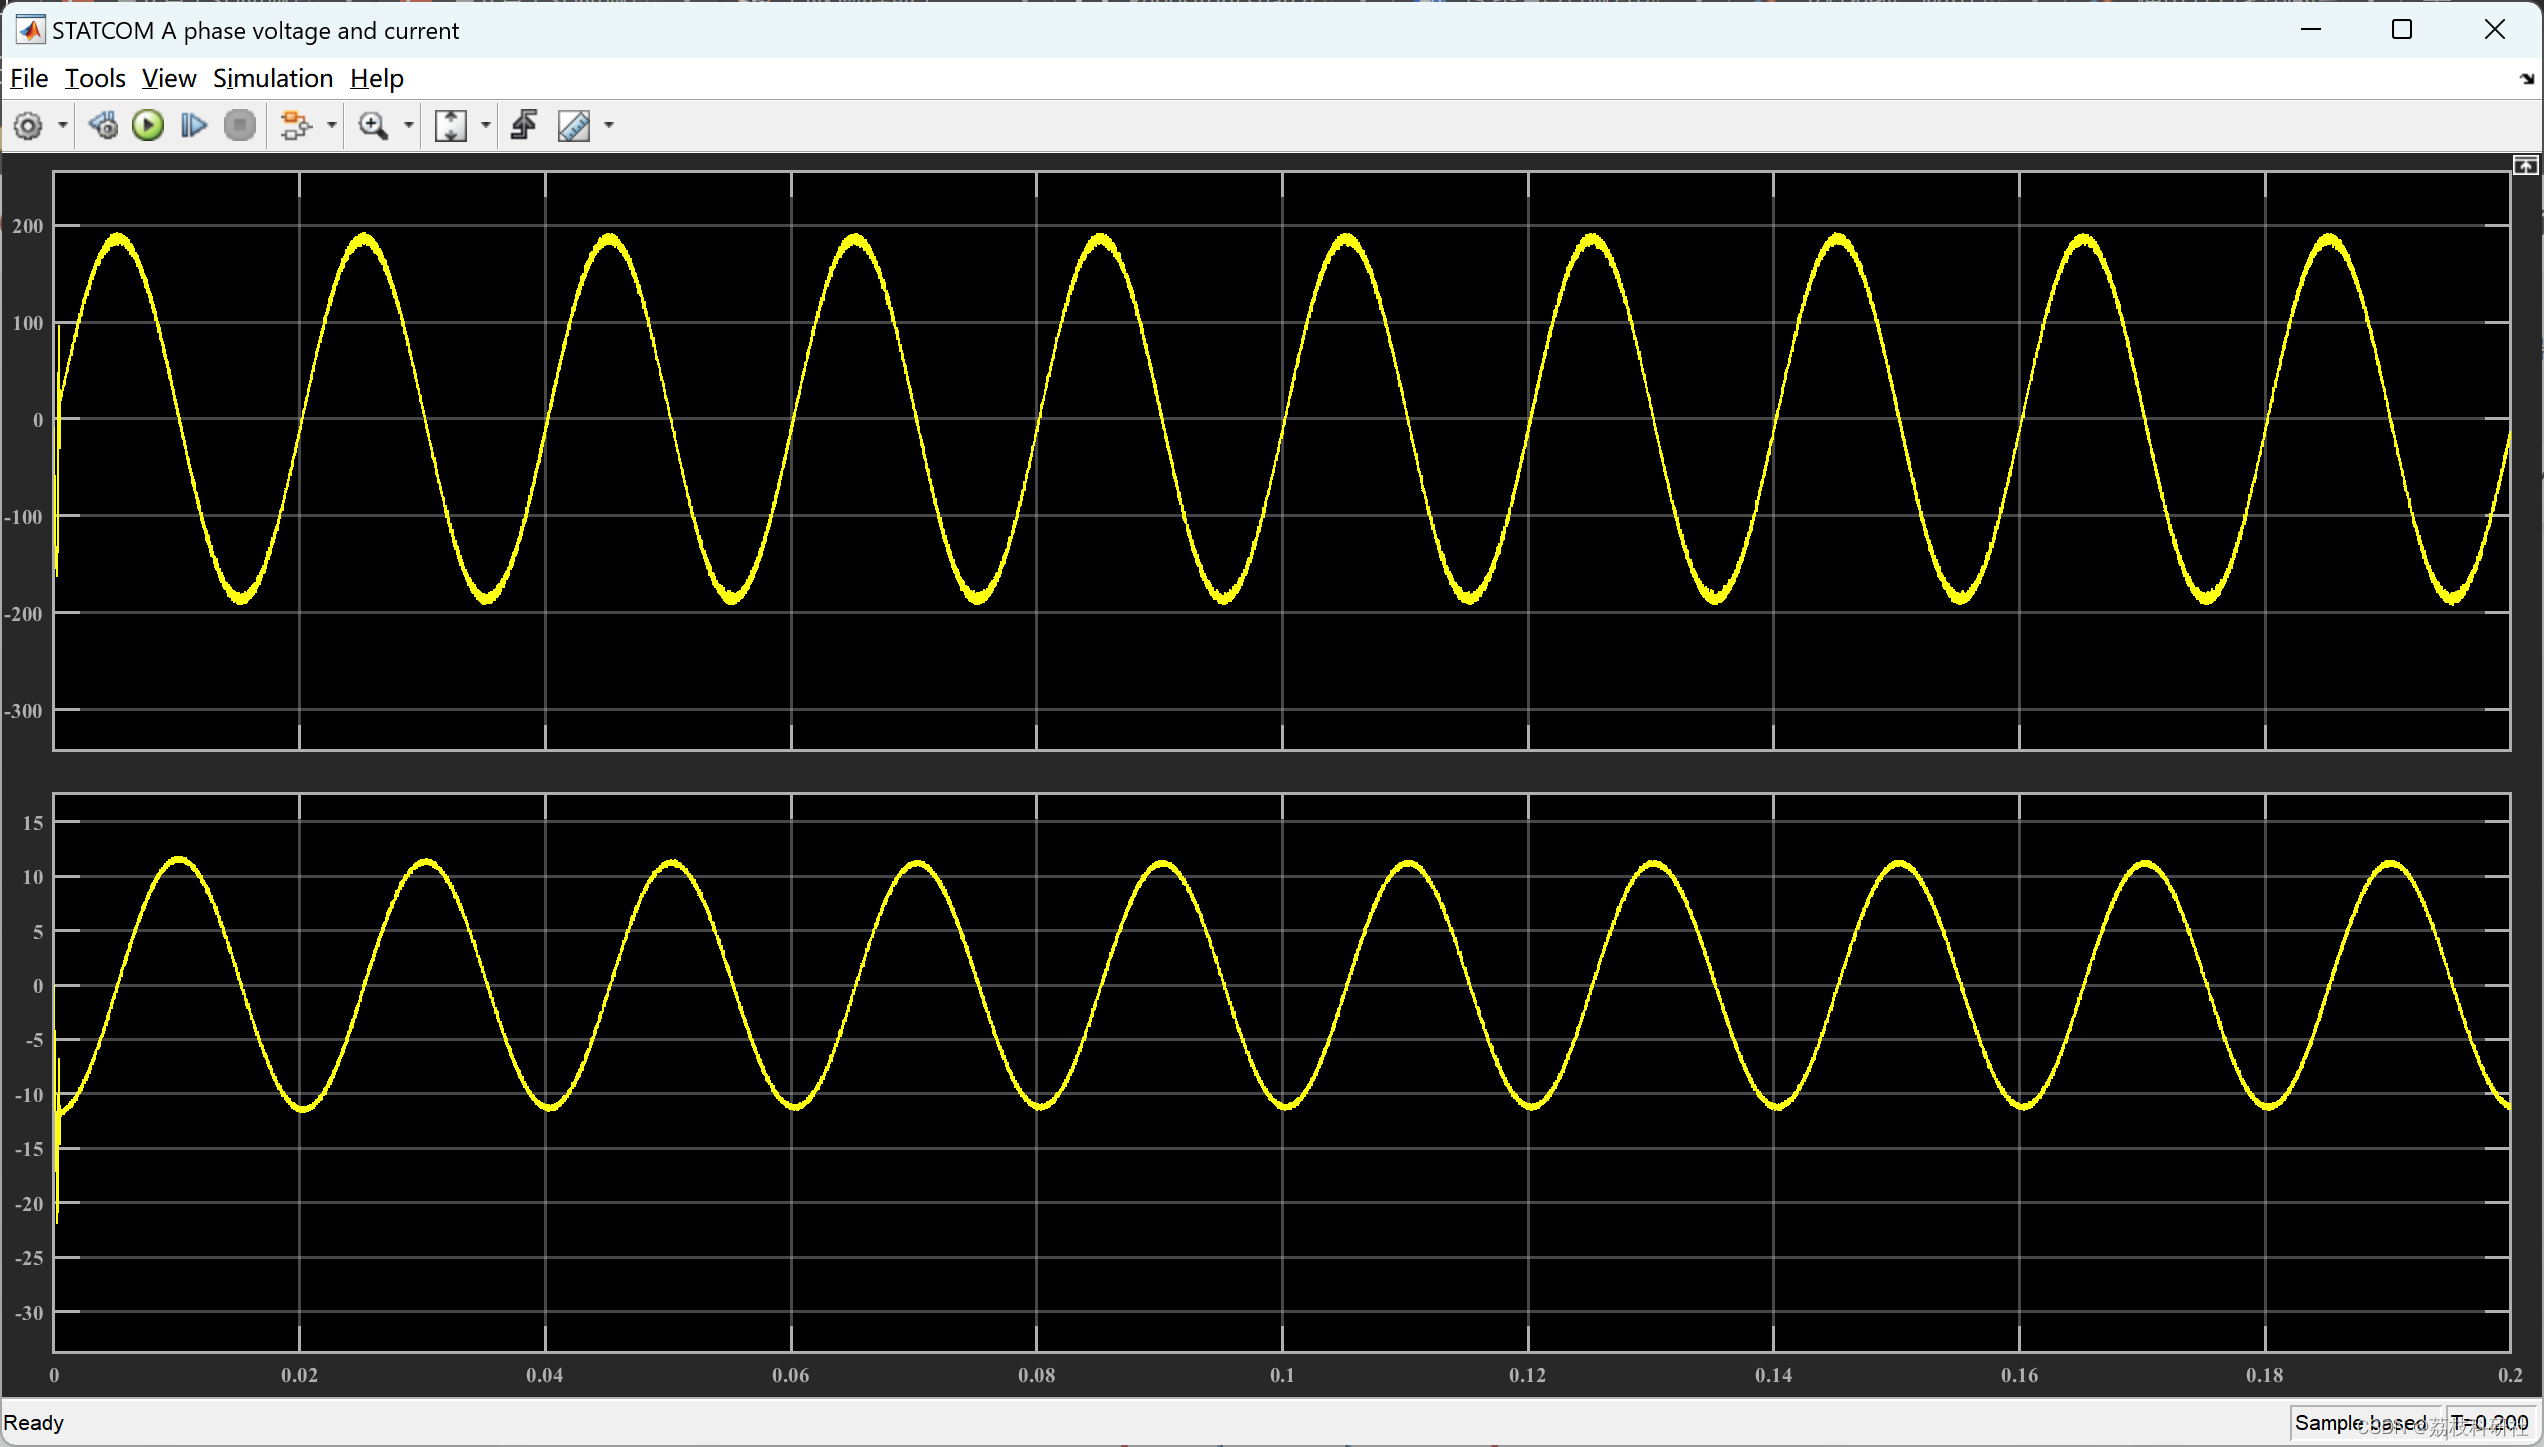Screen dimensions: 2544x1447
Task: Click the maximize axes button at top-right of plot
Action: point(2525,166)
